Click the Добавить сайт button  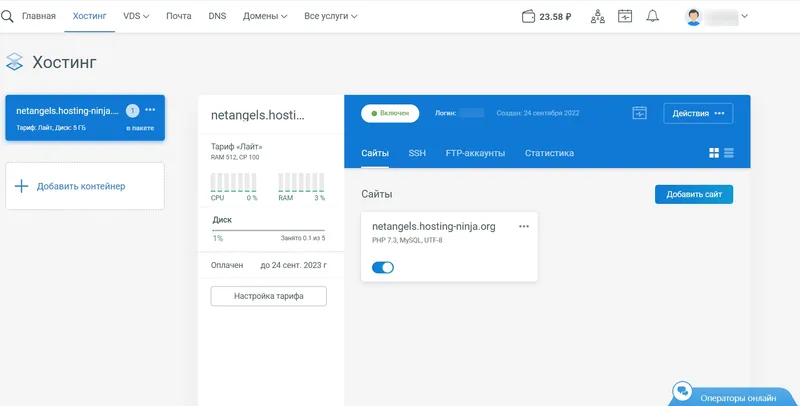click(x=694, y=194)
